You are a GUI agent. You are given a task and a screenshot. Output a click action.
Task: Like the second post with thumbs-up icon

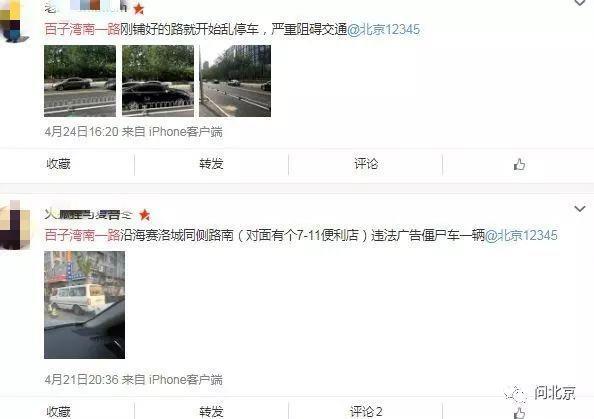tap(519, 413)
